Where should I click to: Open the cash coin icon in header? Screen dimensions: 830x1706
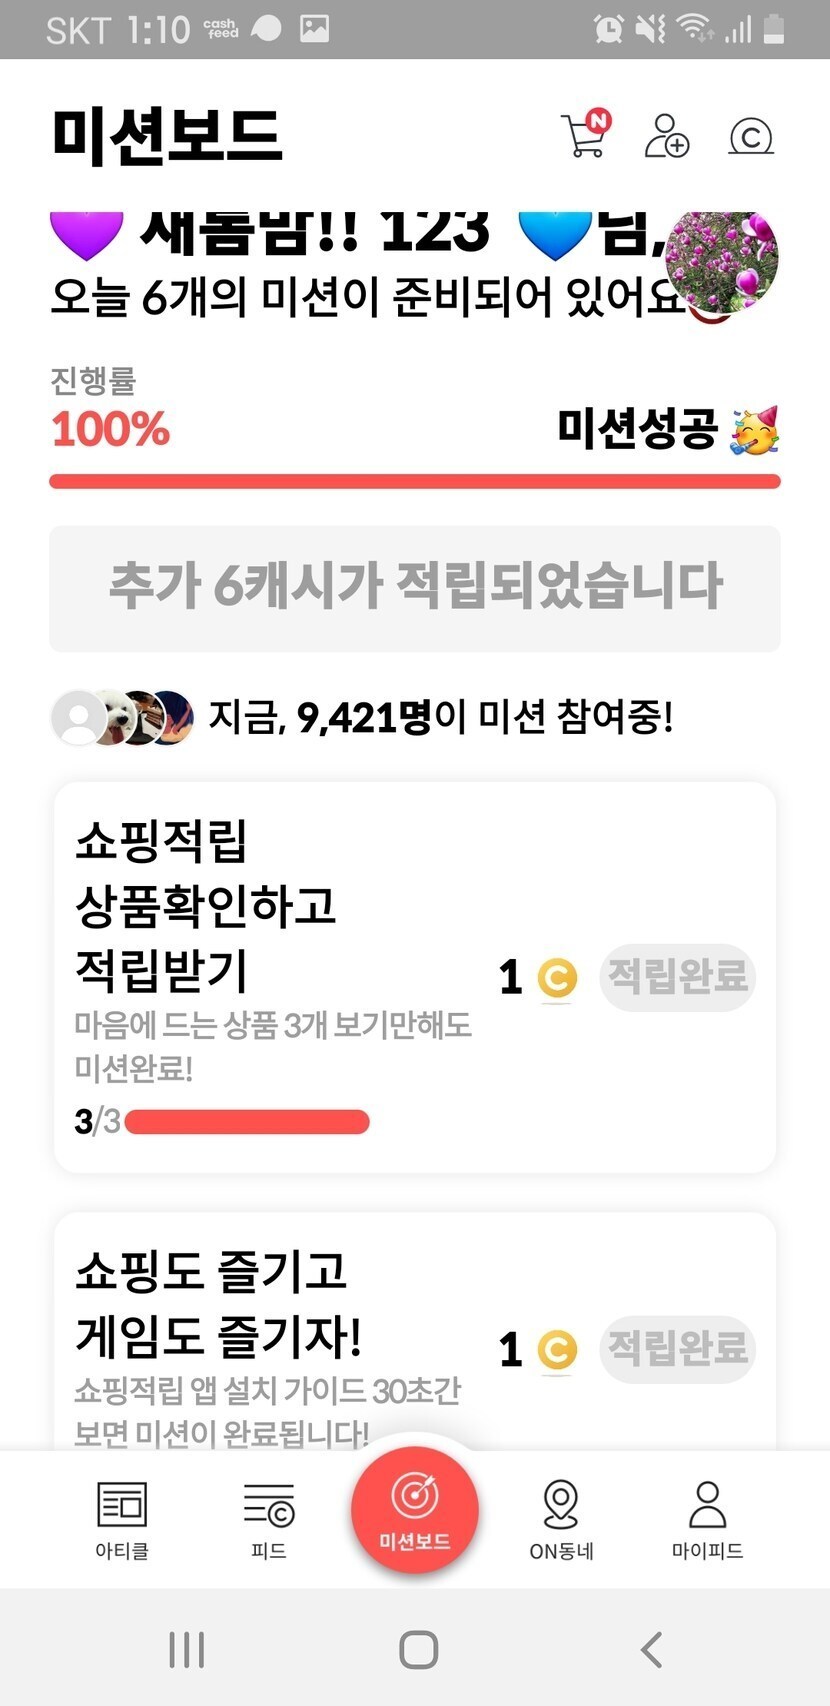(x=751, y=136)
